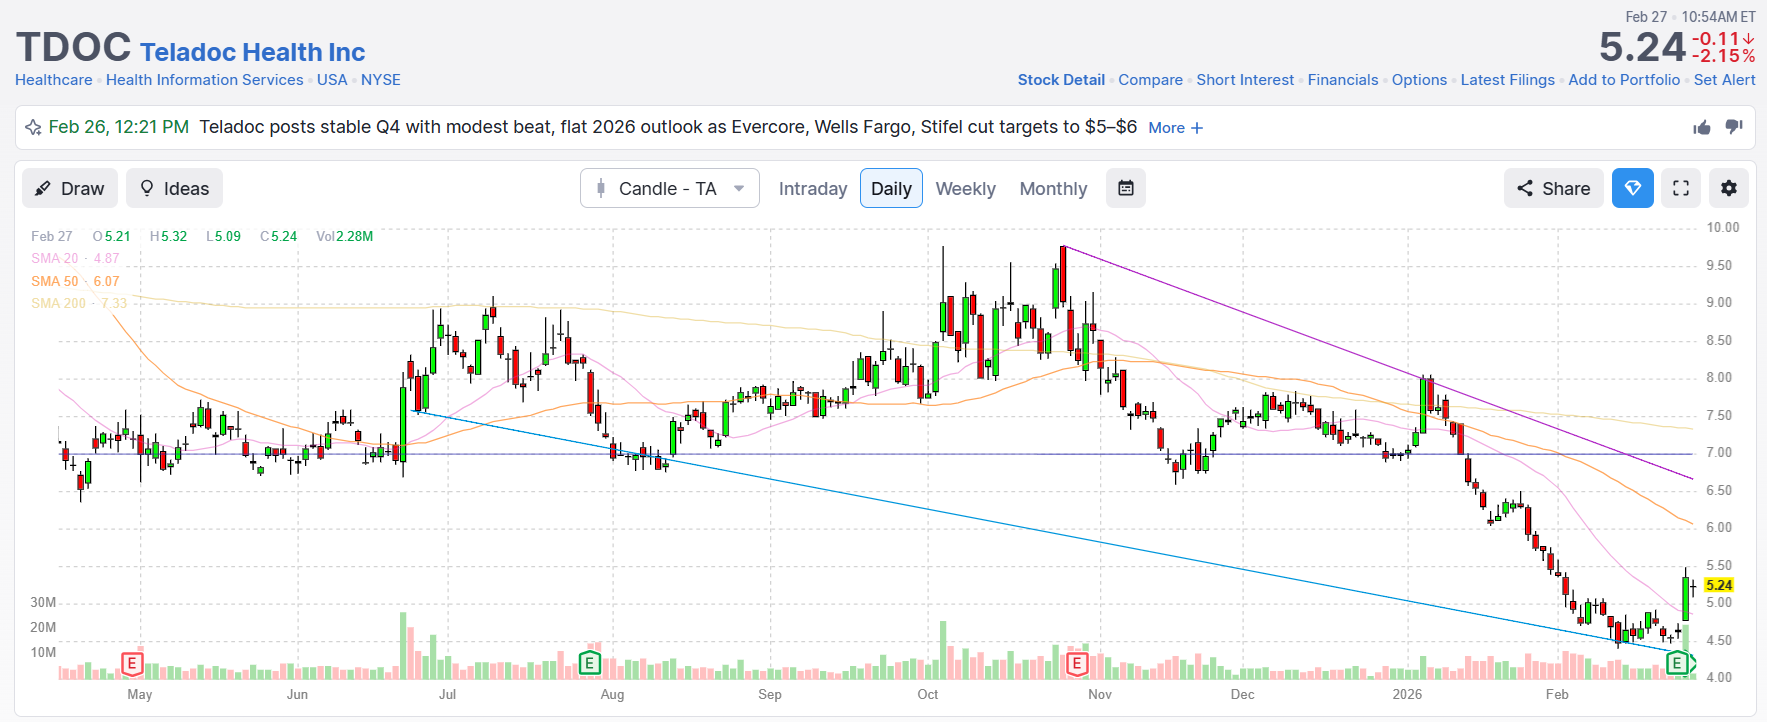Click the yellow 5.24 price tag on axis

1719,585
